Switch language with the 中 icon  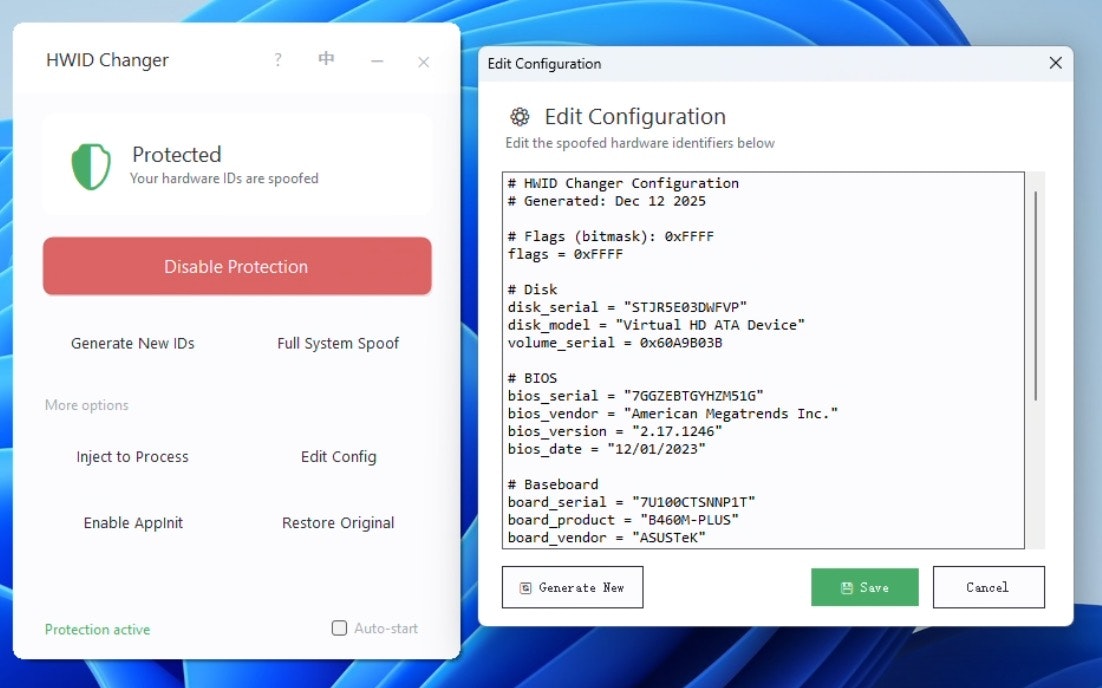(x=325, y=58)
